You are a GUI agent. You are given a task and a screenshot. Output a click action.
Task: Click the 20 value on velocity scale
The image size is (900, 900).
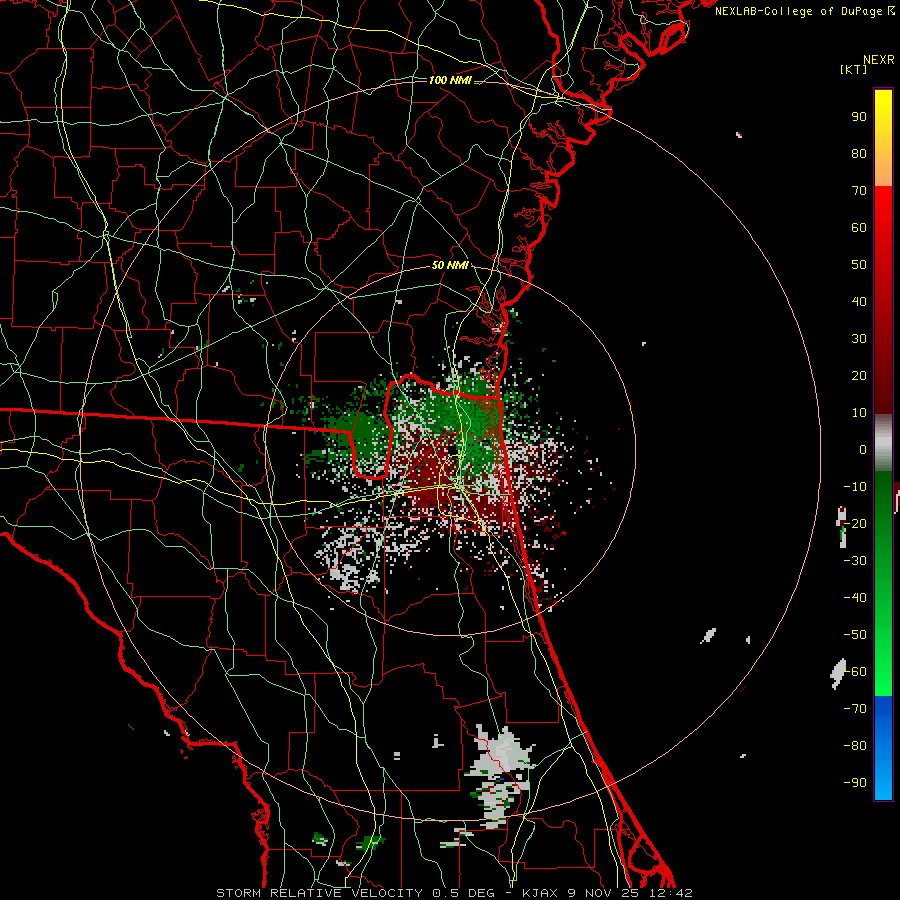(x=859, y=376)
